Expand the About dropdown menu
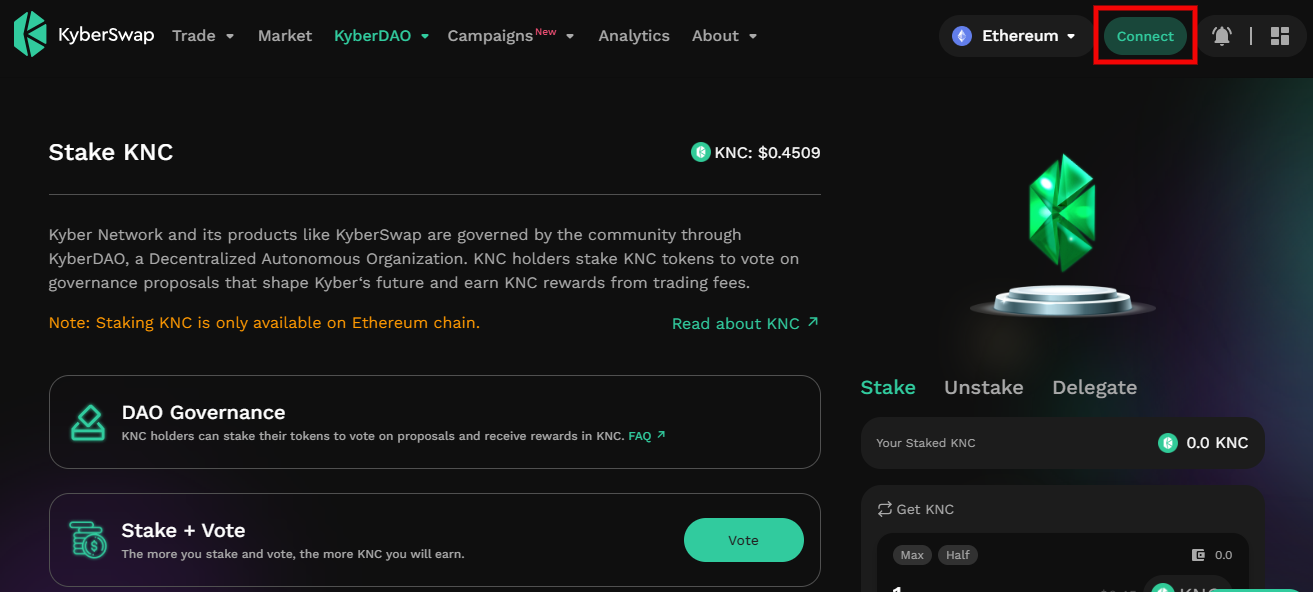Screen dimensions: 1313x592 [724, 36]
